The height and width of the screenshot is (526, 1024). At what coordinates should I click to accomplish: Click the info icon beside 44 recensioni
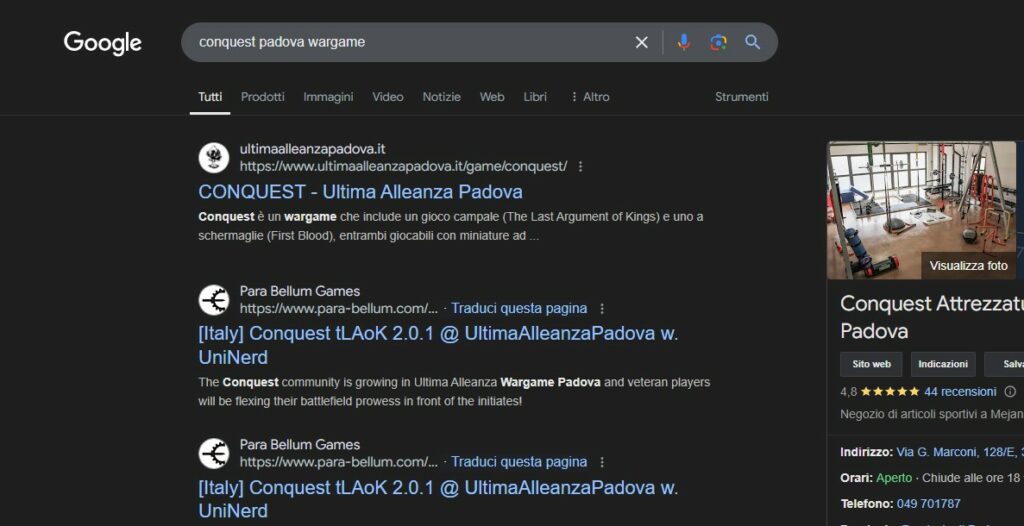1010,391
